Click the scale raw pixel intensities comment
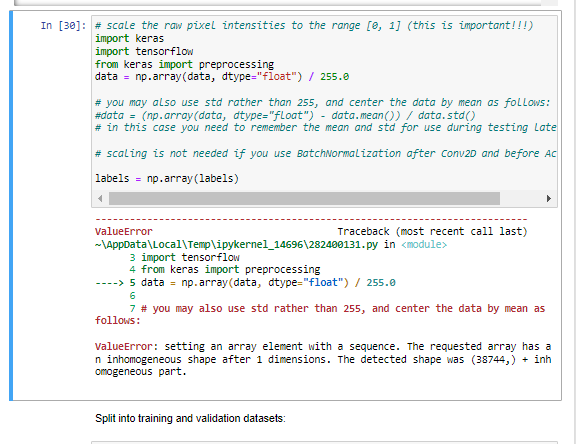 pos(314,26)
